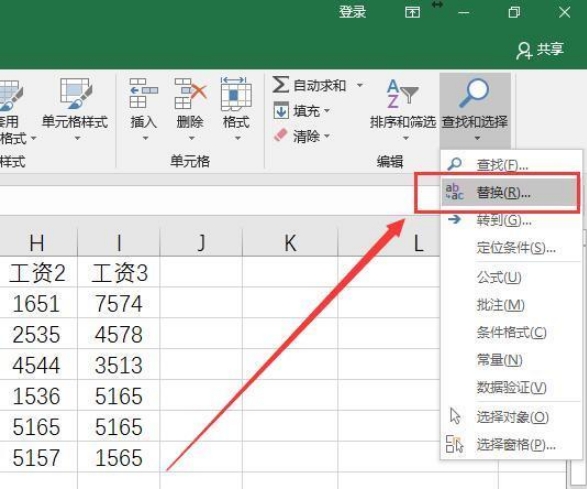Select column J header

[x=201, y=243]
